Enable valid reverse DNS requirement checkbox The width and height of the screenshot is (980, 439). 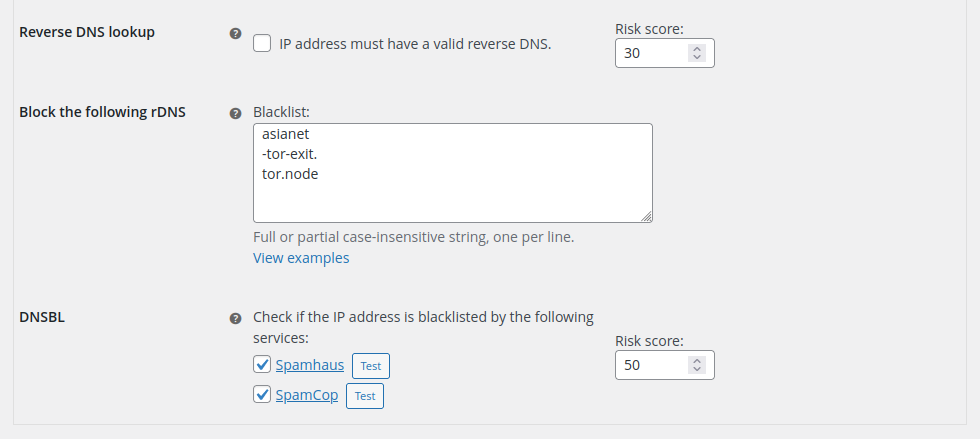tap(262, 43)
